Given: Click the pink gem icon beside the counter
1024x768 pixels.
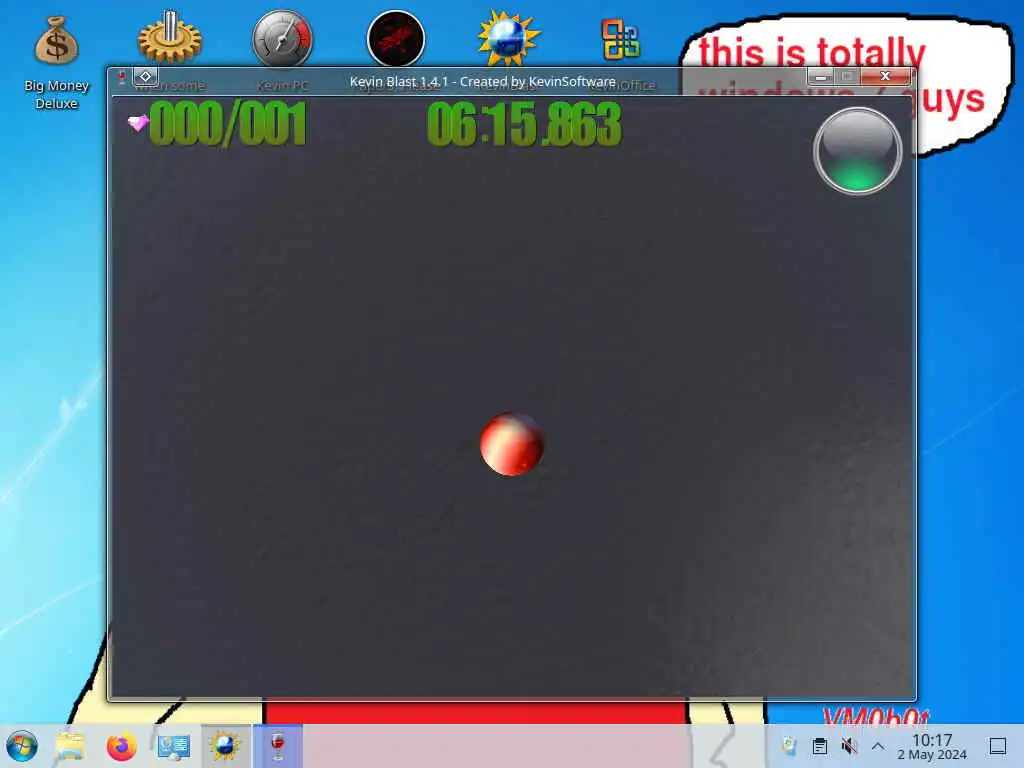Looking at the screenshot, I should pos(138,122).
